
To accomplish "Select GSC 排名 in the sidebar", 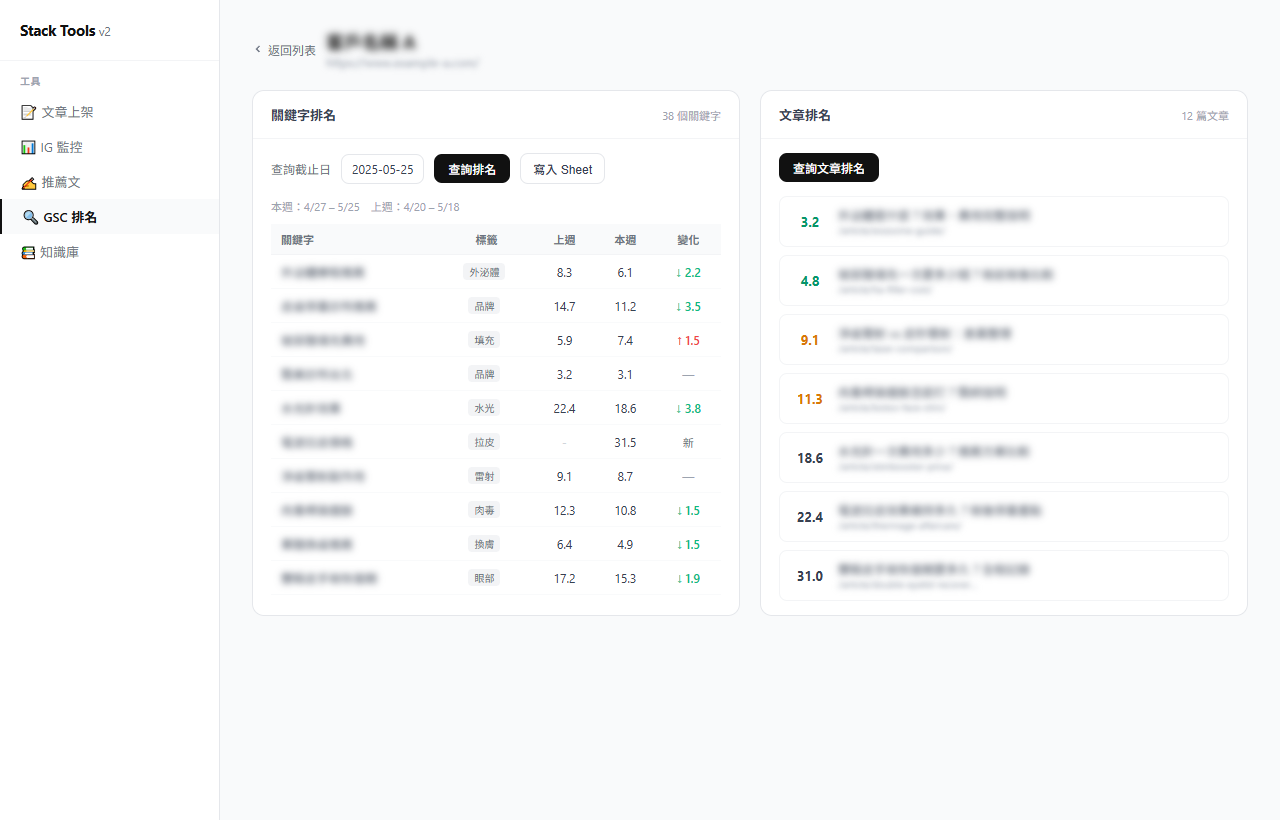I will point(109,217).
